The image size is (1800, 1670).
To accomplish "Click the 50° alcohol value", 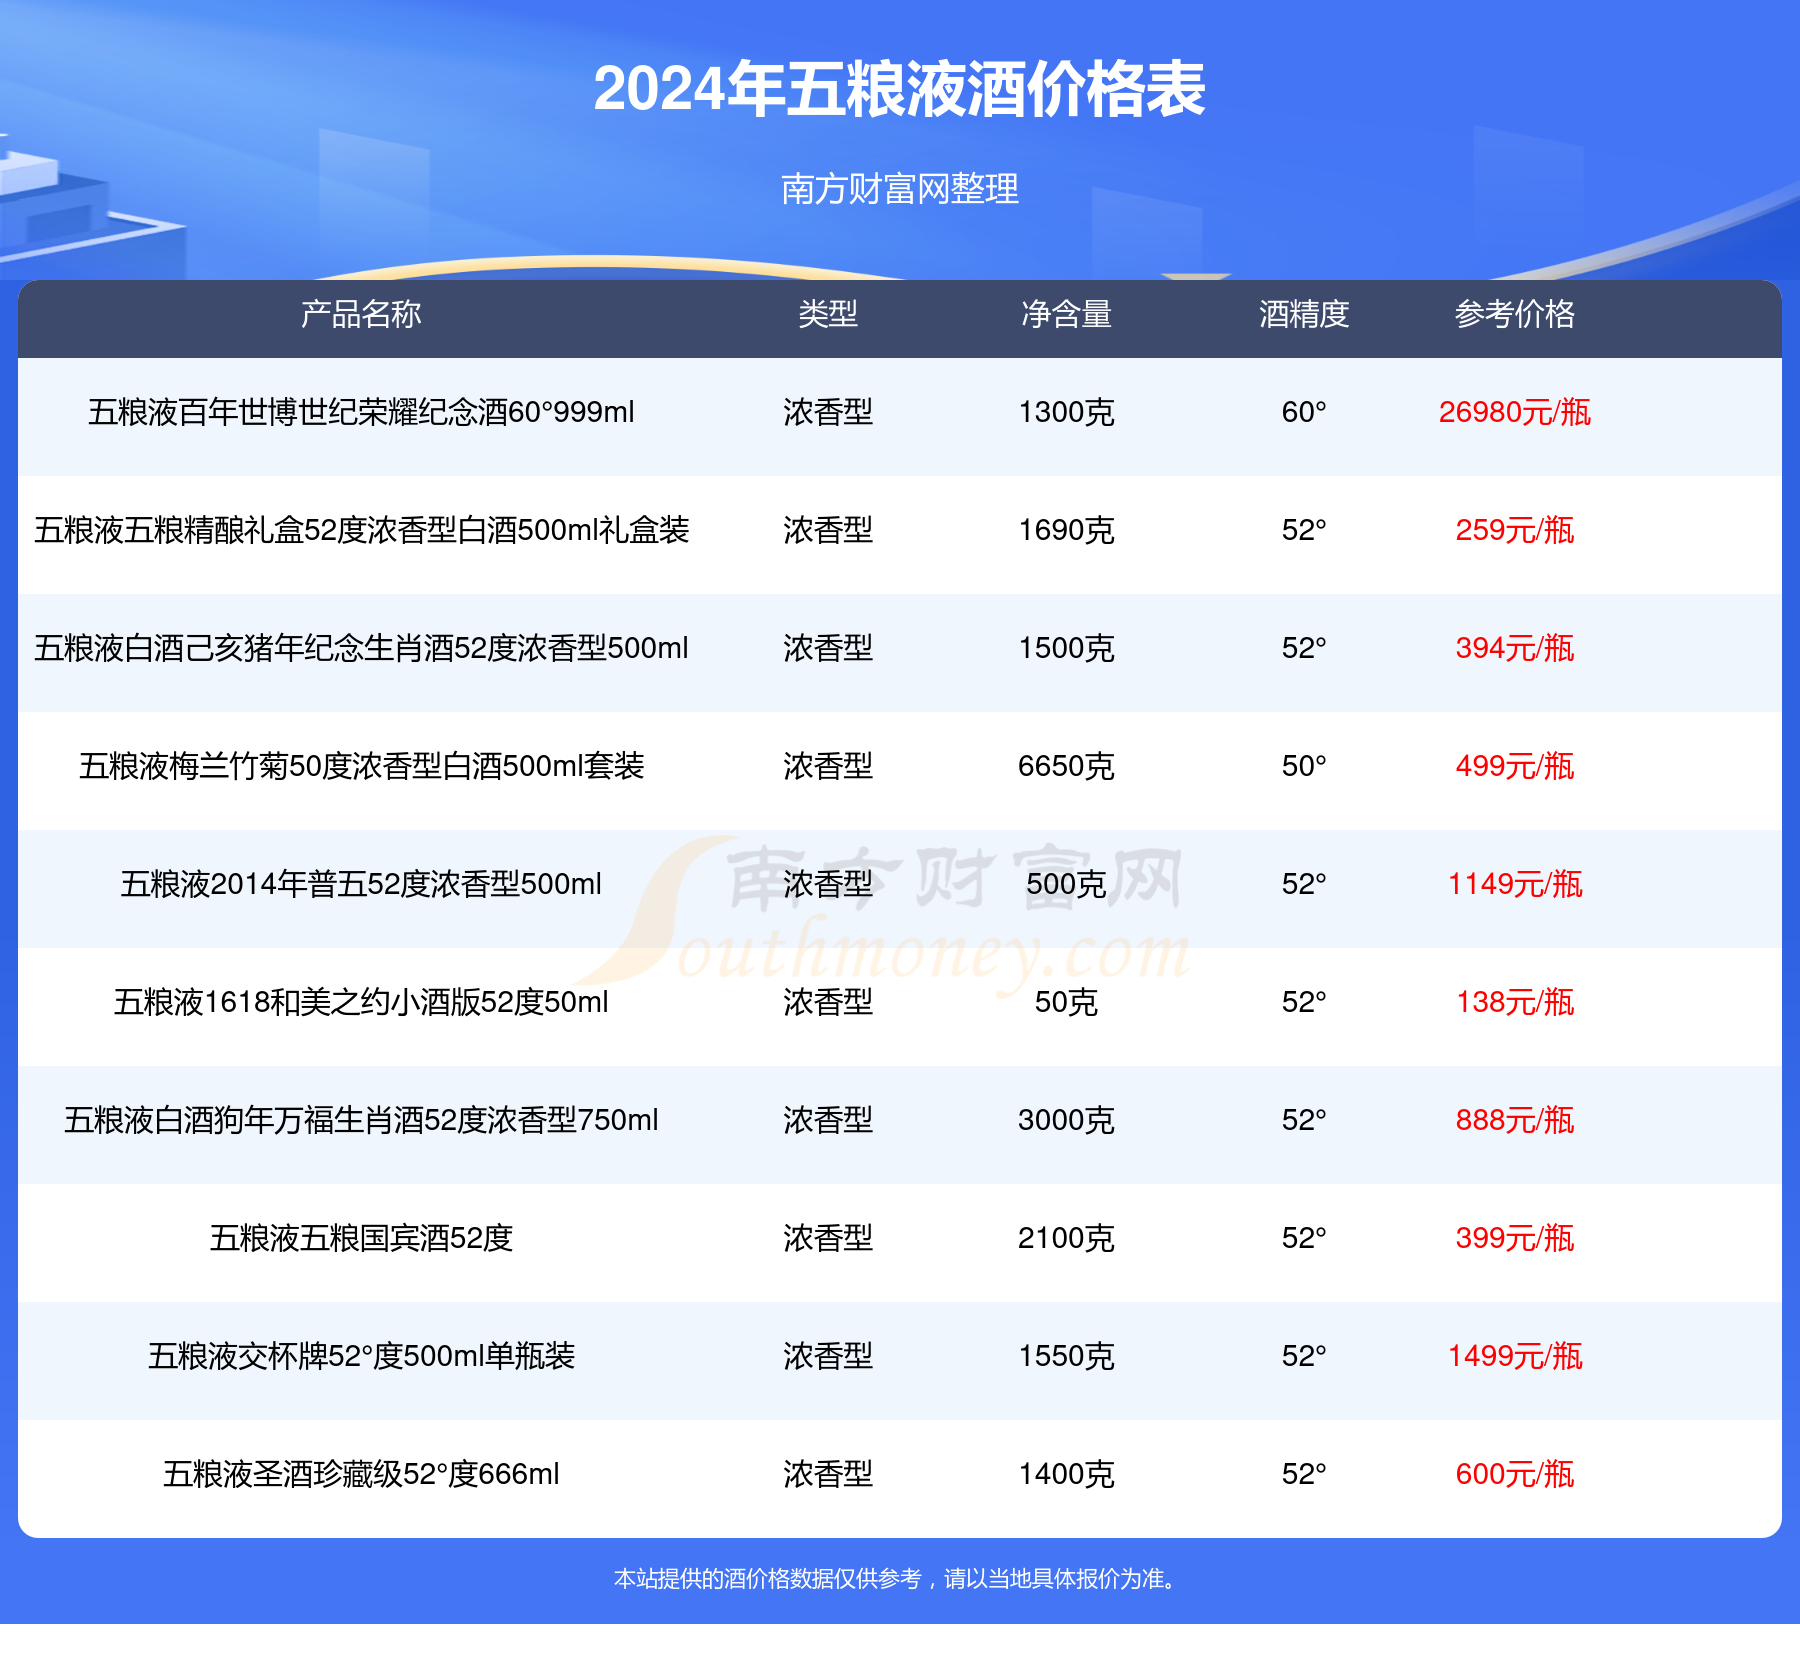I will tap(1304, 766).
